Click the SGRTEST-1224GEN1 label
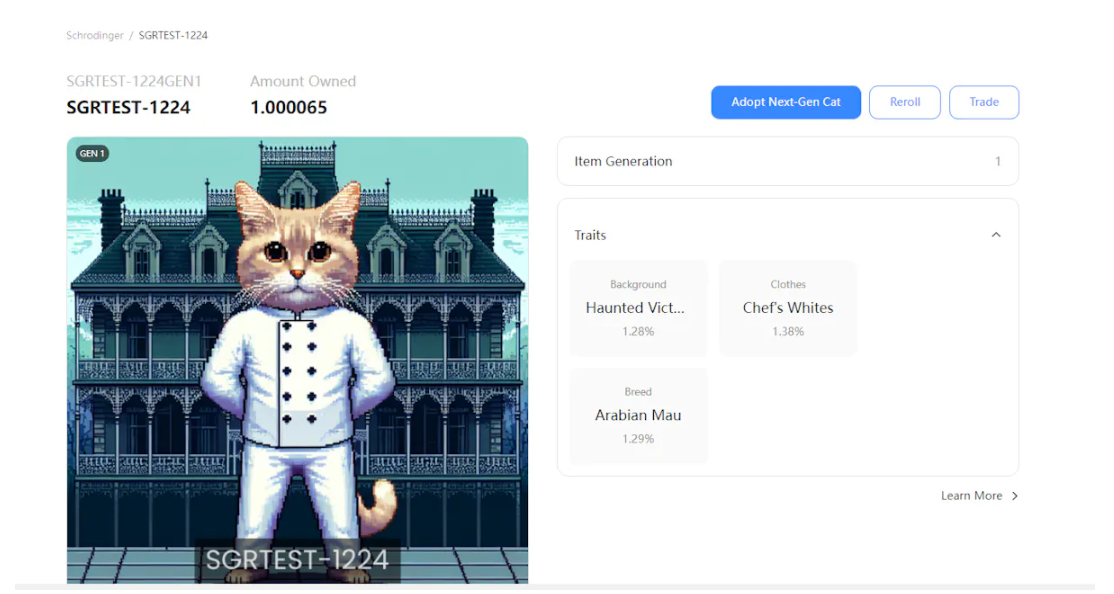 tap(134, 82)
